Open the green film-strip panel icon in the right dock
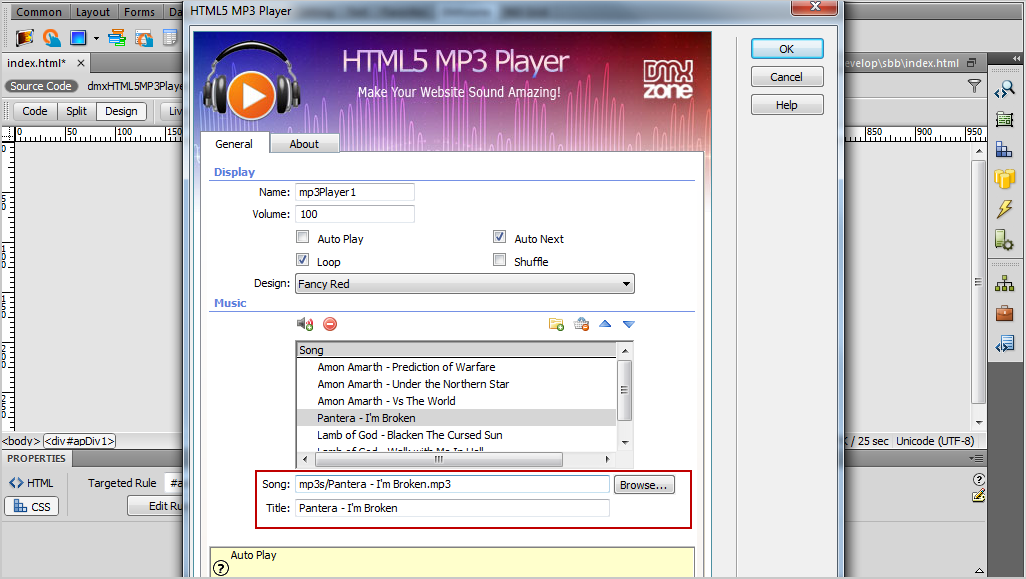The image size is (1026, 579). (x=1004, y=119)
